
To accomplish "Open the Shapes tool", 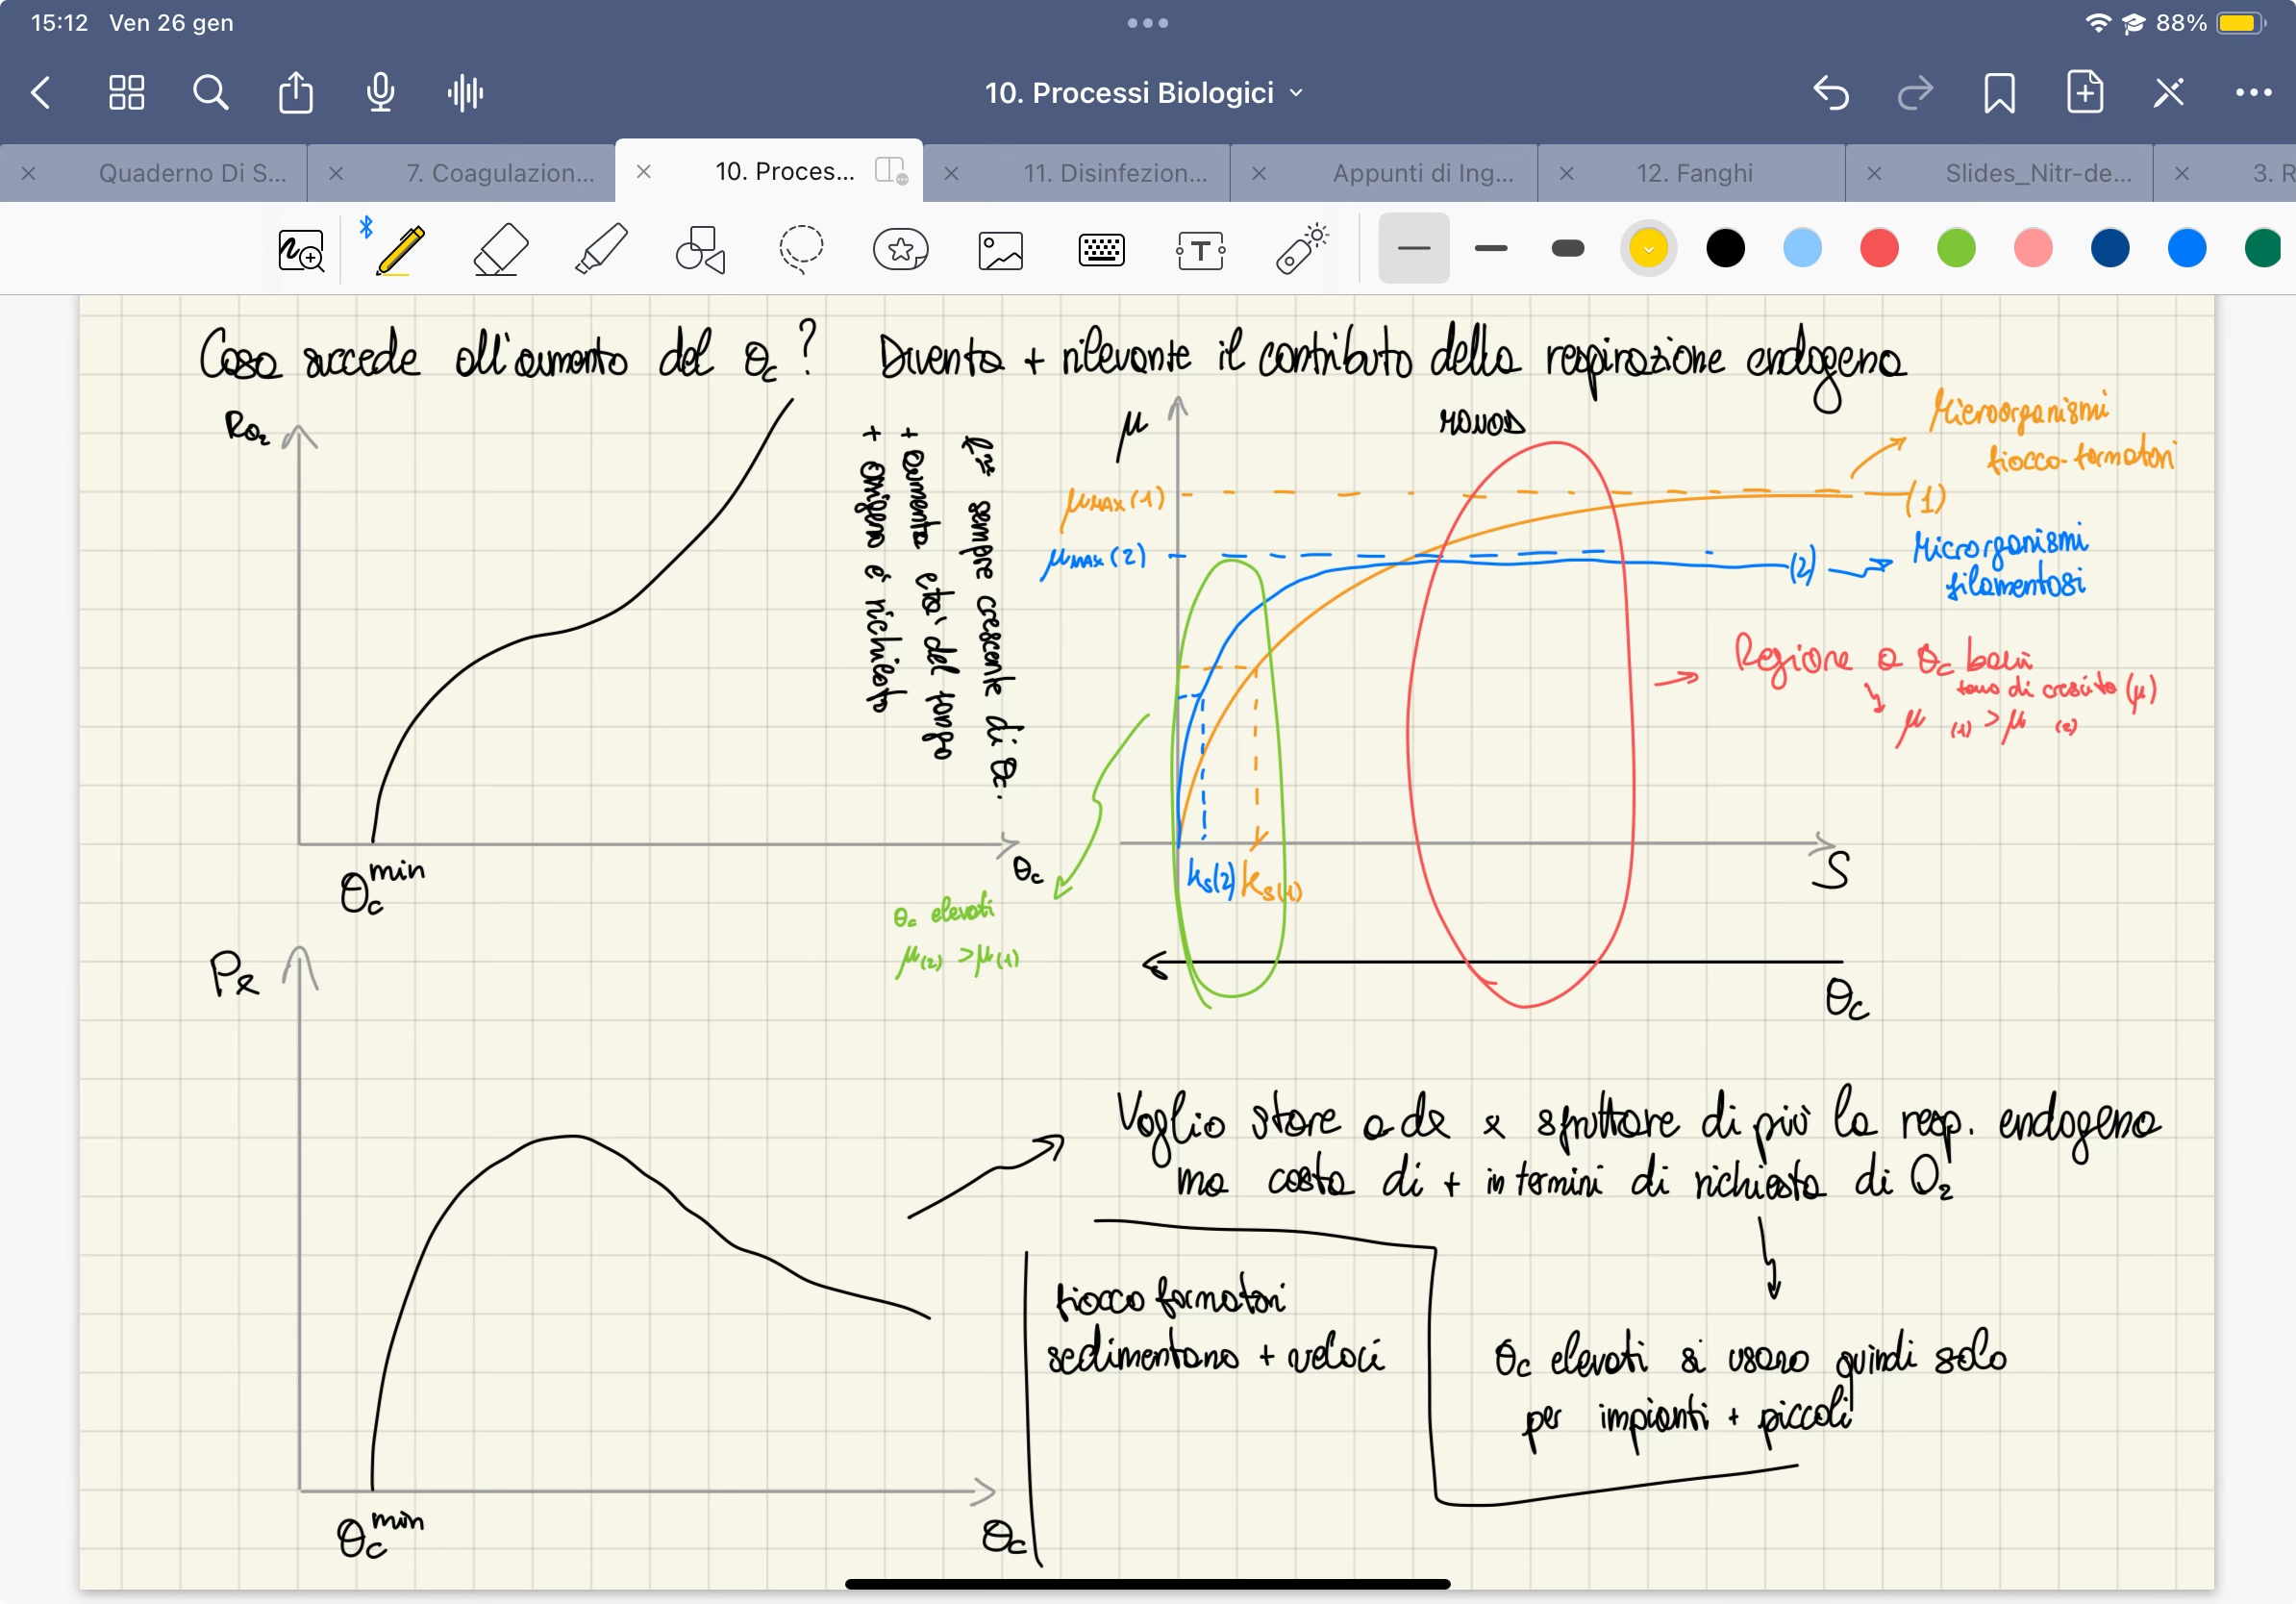I will [x=700, y=249].
